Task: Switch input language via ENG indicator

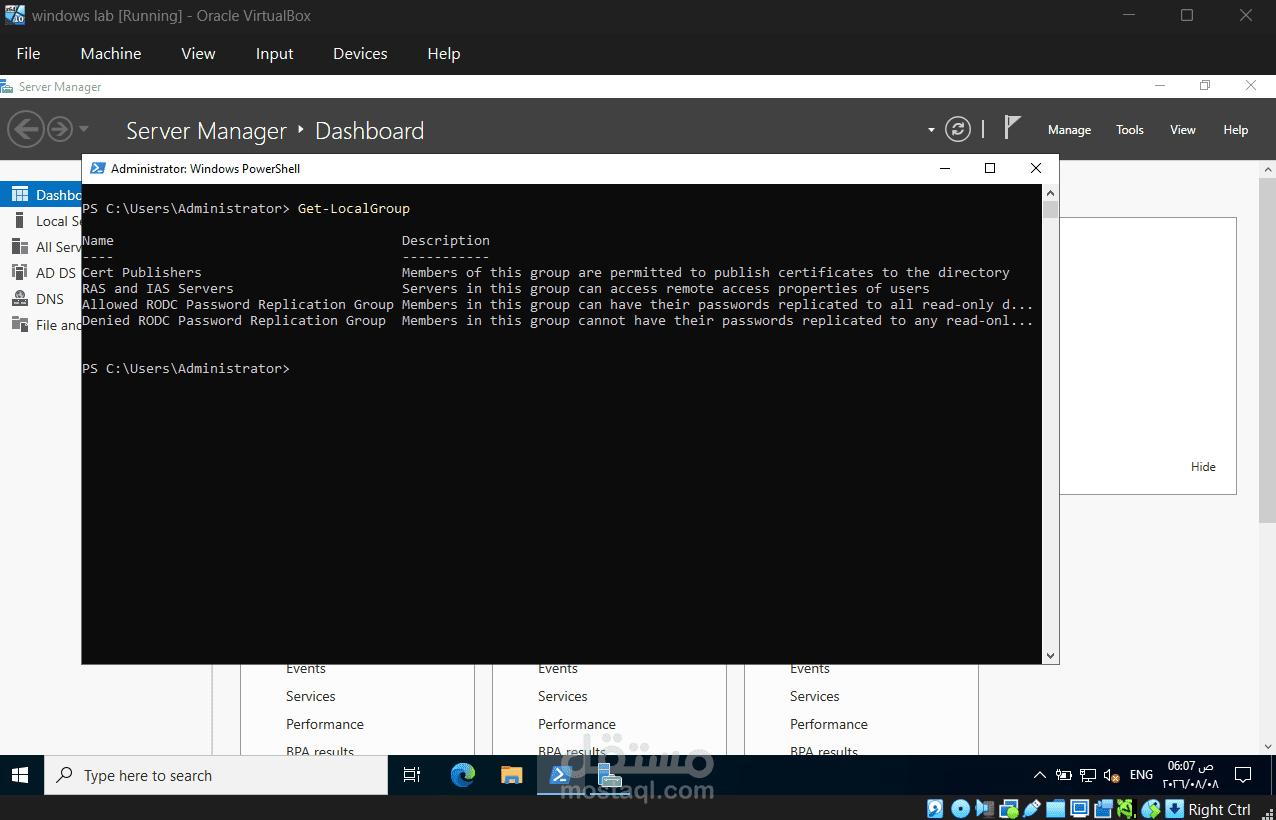Action: [1141, 775]
